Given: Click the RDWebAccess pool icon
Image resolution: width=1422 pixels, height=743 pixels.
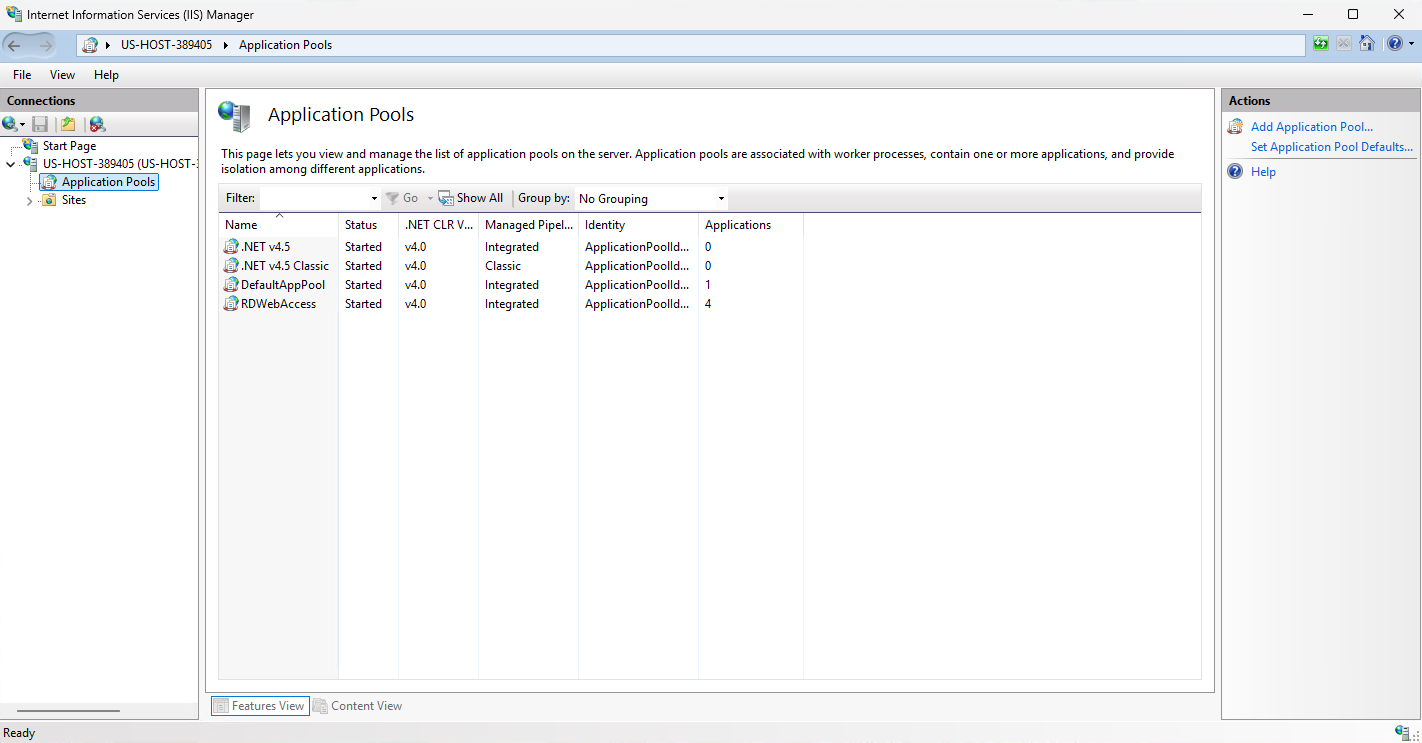Looking at the screenshot, I should point(231,304).
